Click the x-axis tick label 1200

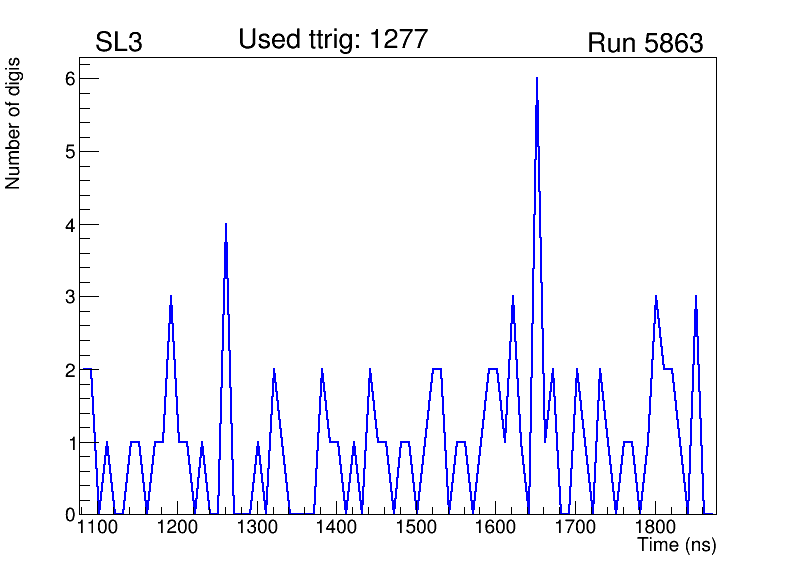tap(177, 528)
